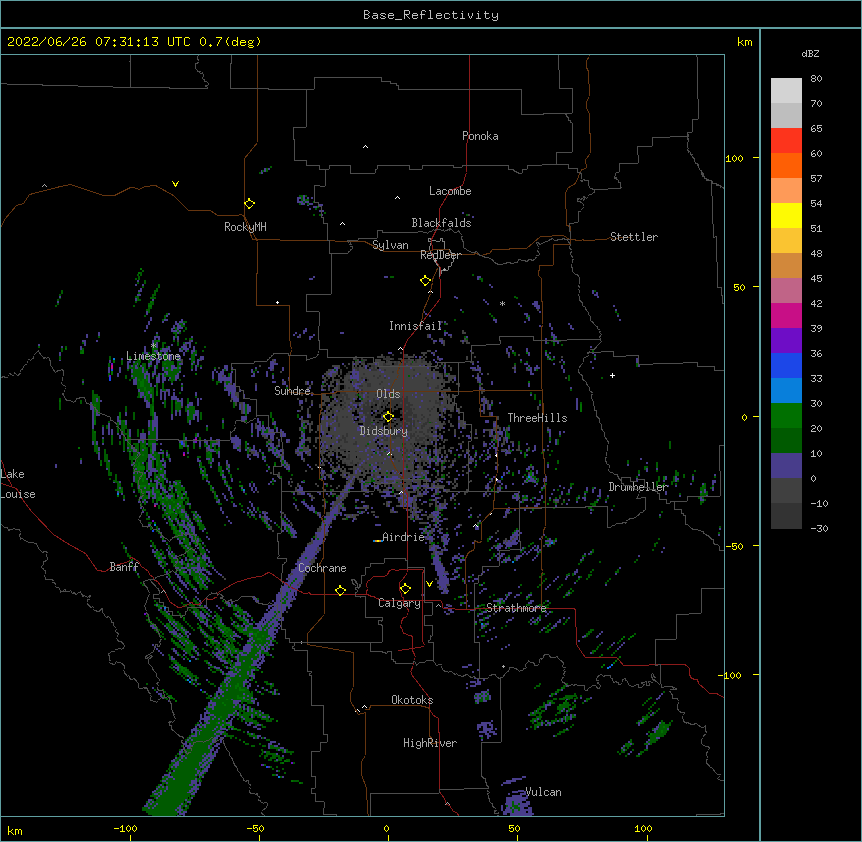Click the ThreeHills town label
Viewport: 862px width, 842px height.
pos(537,418)
